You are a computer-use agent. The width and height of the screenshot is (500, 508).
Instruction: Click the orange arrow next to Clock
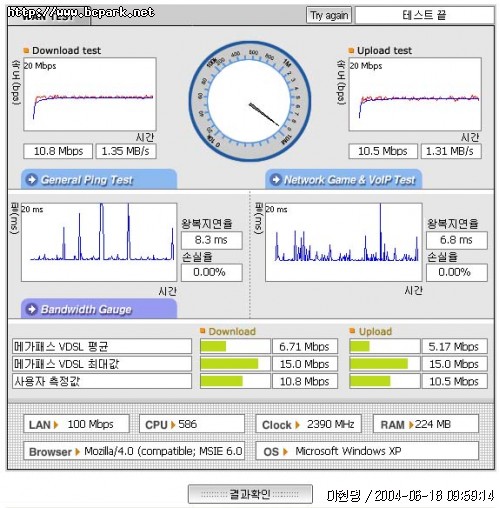coord(297,425)
